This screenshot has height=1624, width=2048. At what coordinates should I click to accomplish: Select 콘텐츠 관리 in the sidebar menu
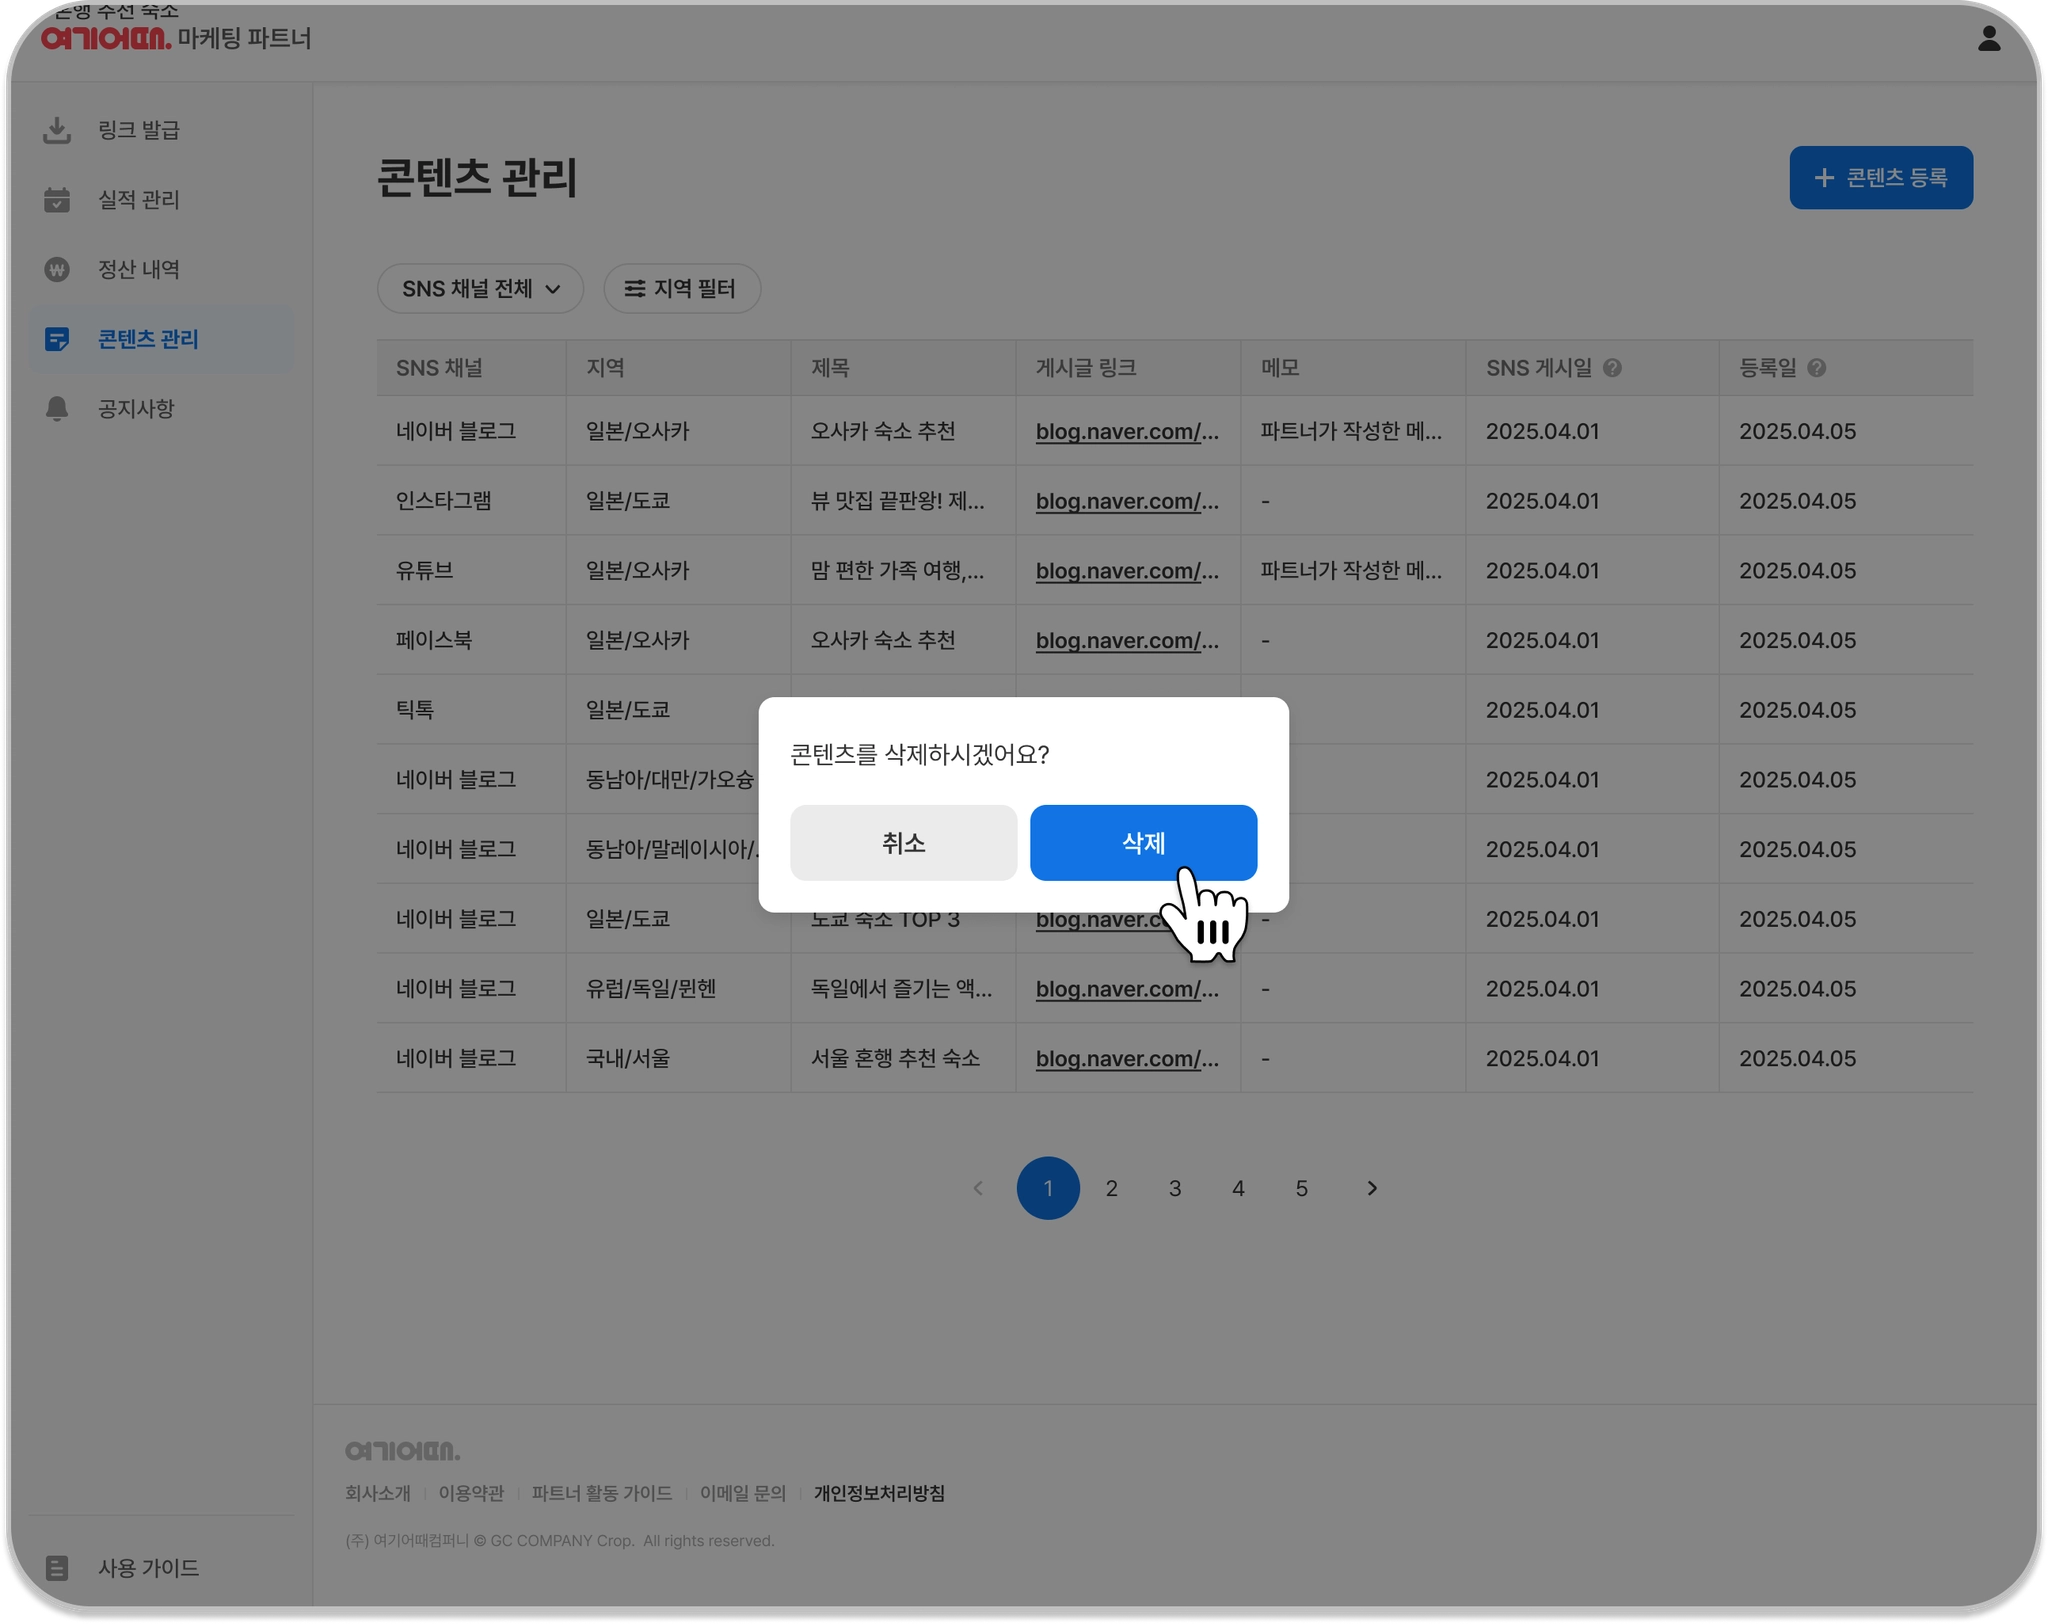[148, 340]
